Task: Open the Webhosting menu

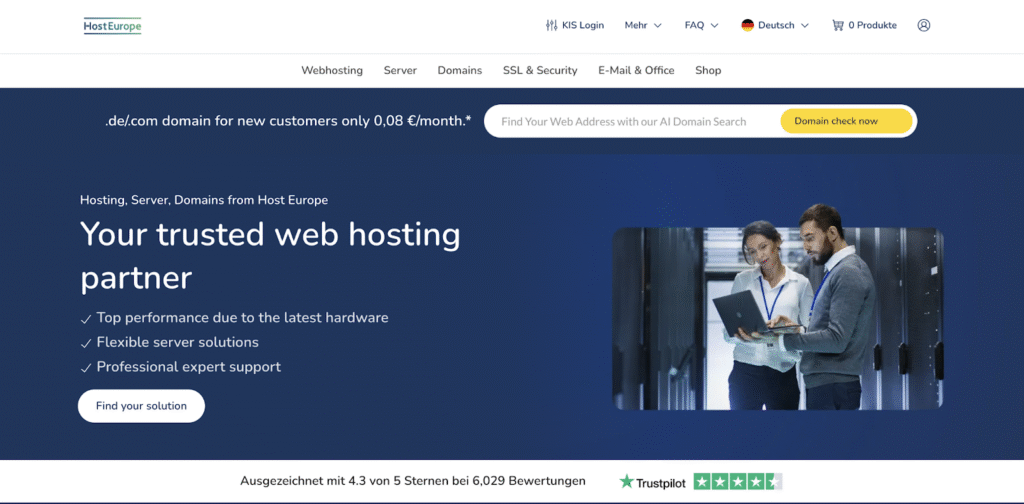Action: point(332,71)
